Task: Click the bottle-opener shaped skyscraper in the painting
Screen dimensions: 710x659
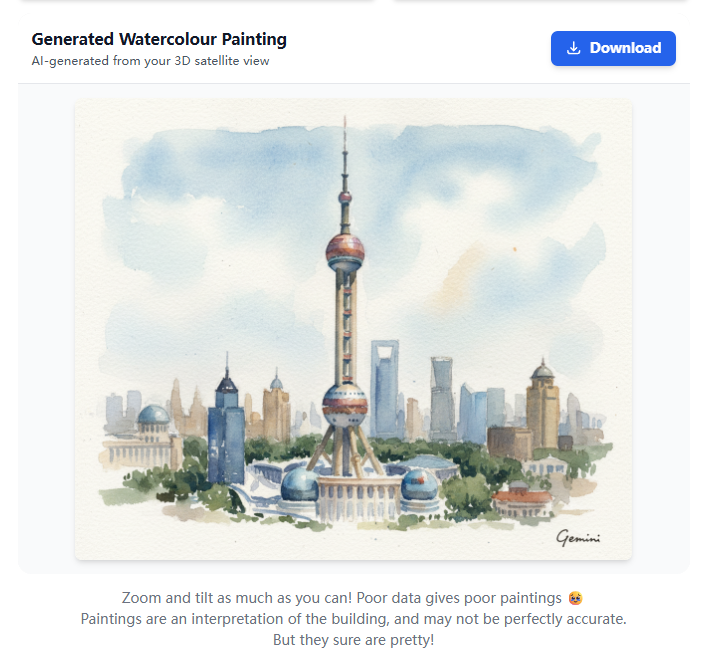Action: [385, 389]
